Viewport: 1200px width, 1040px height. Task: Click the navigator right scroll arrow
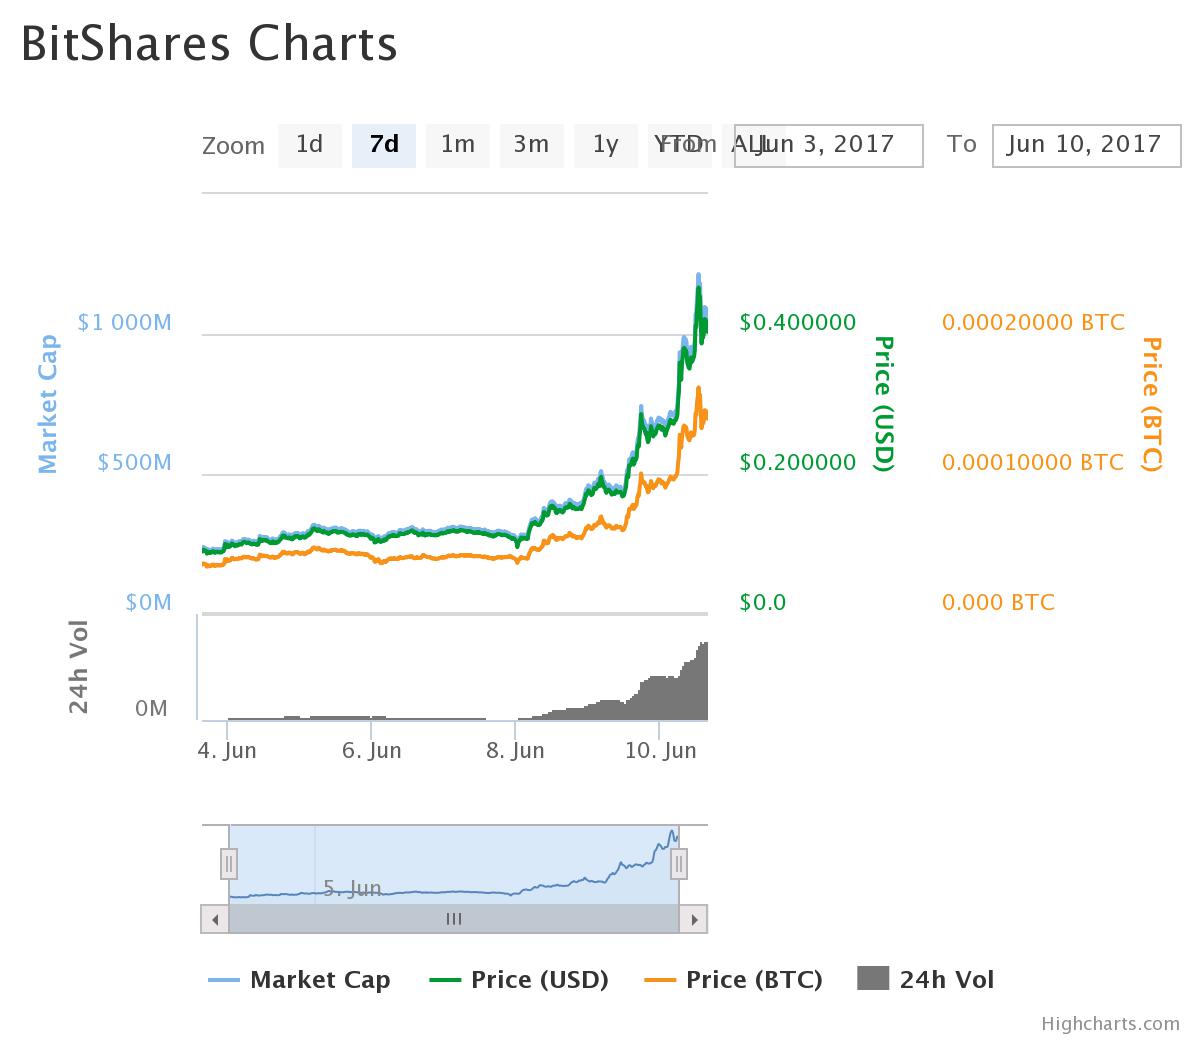point(697,918)
